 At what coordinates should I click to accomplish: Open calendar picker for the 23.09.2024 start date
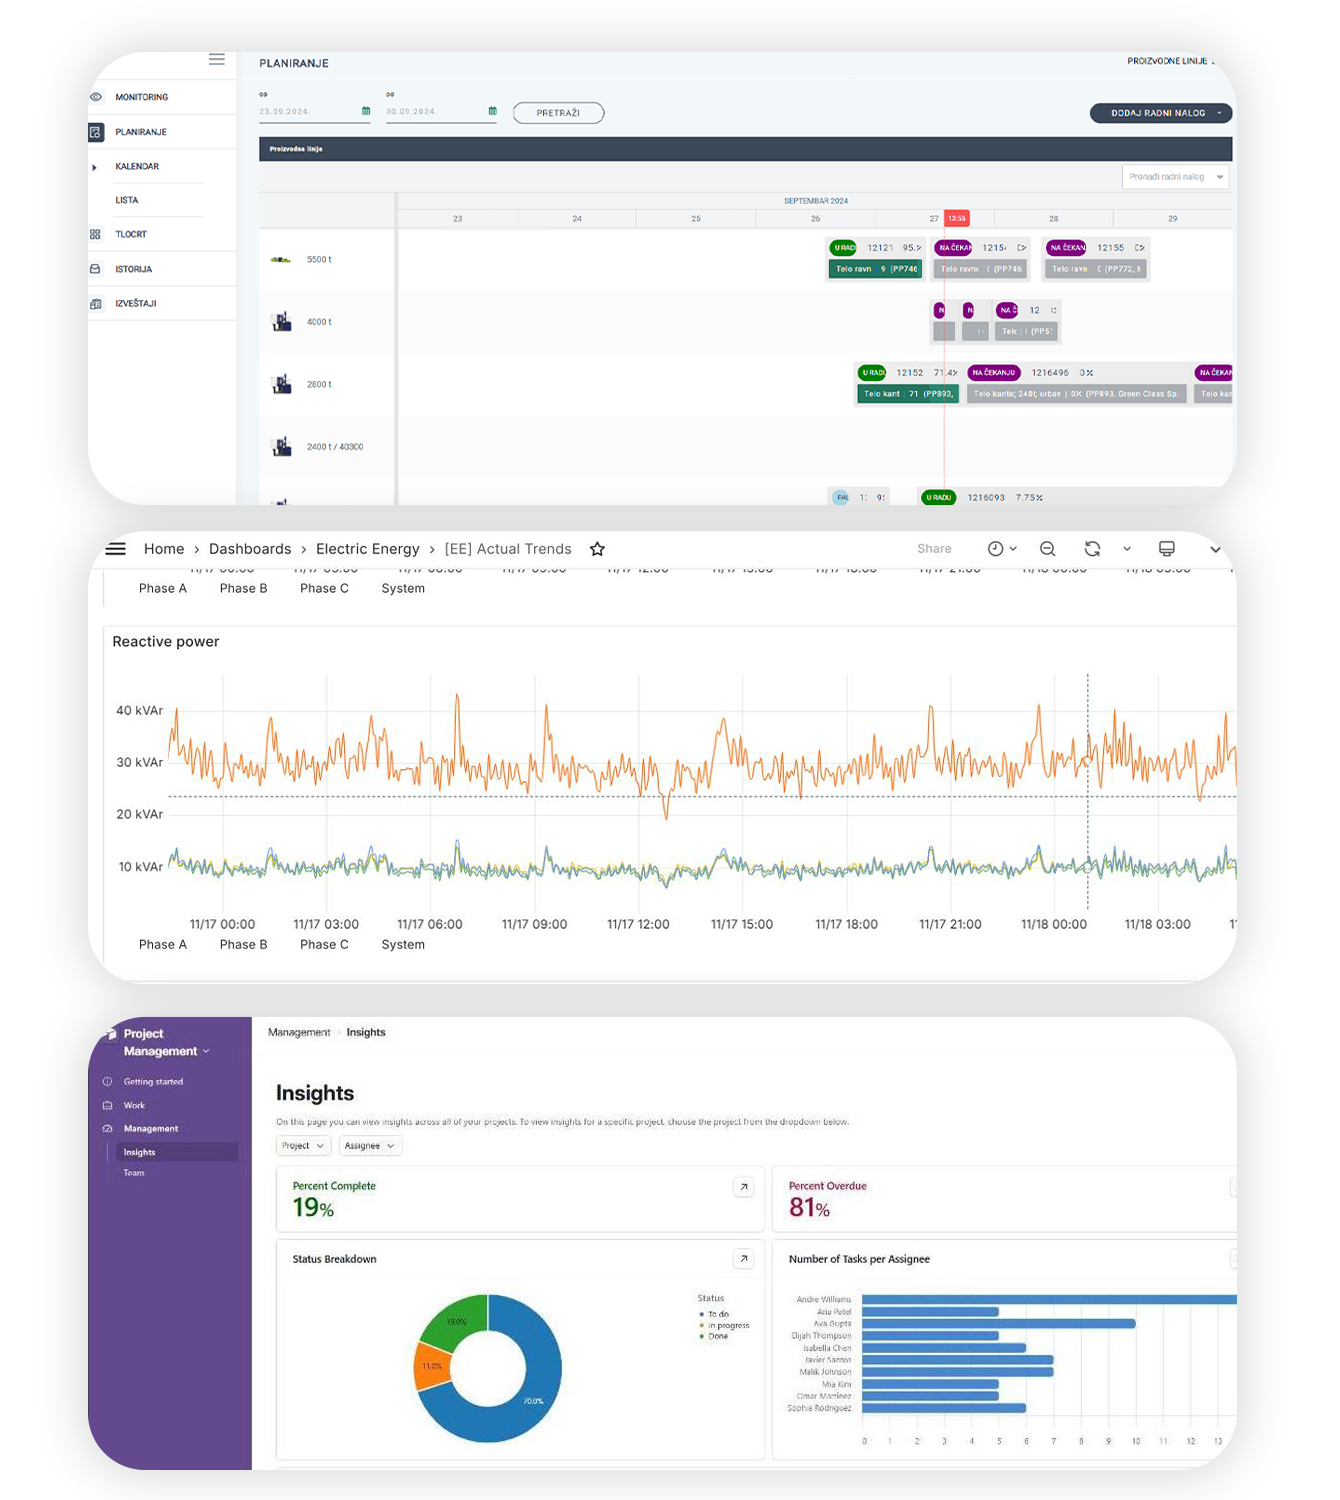(x=366, y=111)
